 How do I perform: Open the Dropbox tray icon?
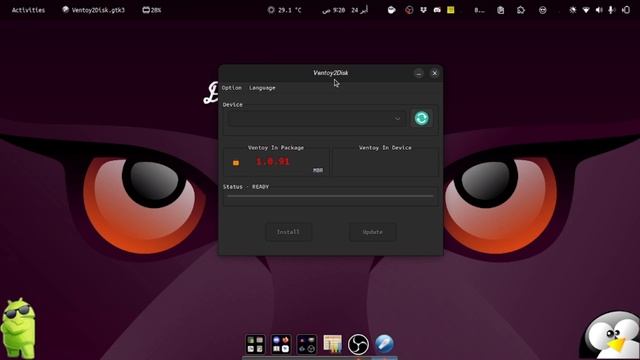pos(423,10)
